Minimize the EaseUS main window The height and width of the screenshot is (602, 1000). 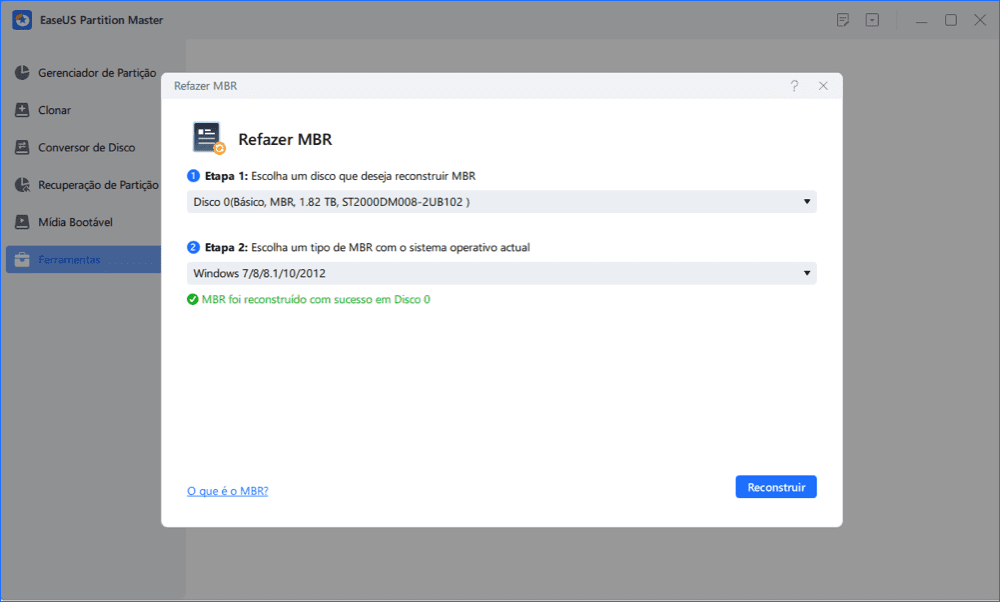921,20
